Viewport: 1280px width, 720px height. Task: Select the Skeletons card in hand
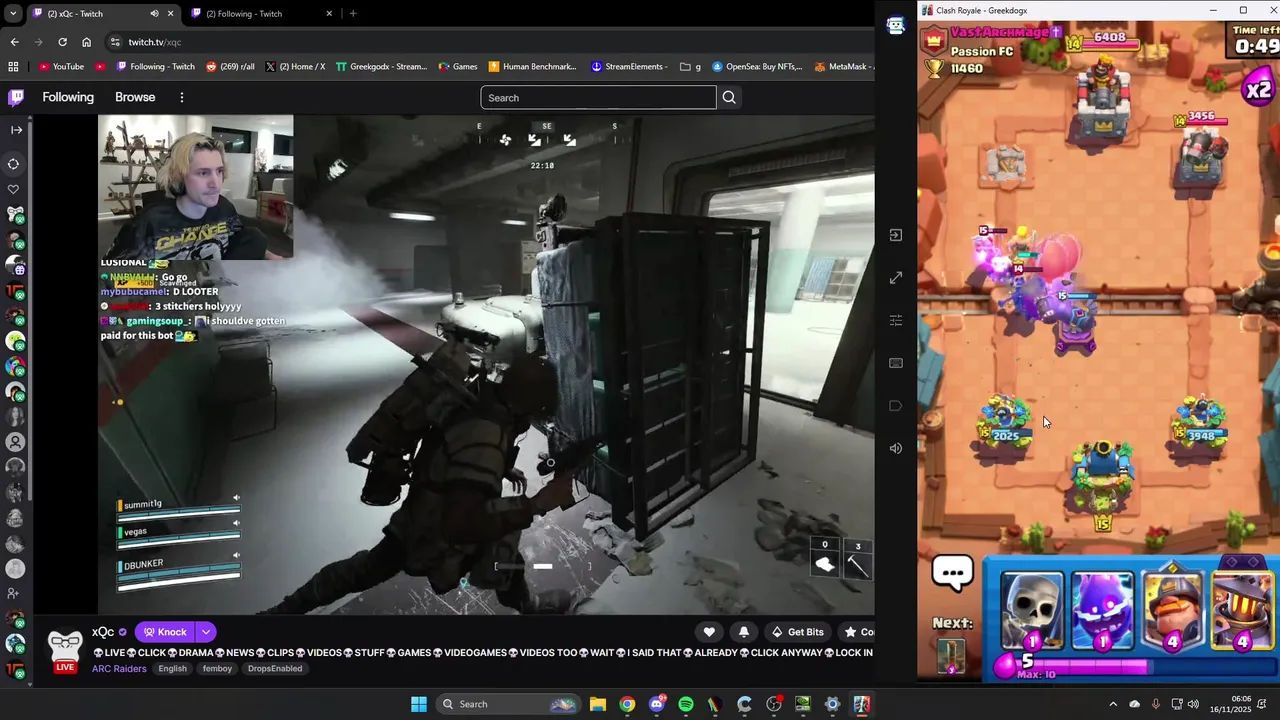[x=1032, y=611]
